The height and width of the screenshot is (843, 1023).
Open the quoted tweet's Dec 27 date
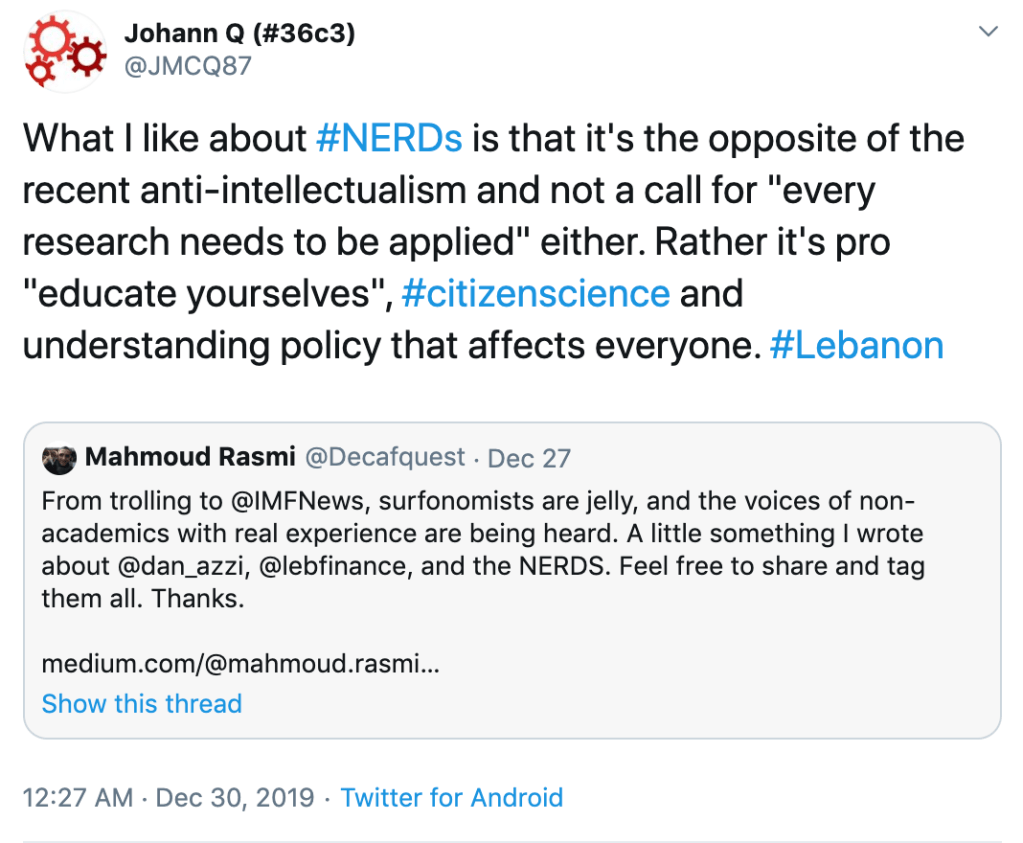[x=529, y=459]
